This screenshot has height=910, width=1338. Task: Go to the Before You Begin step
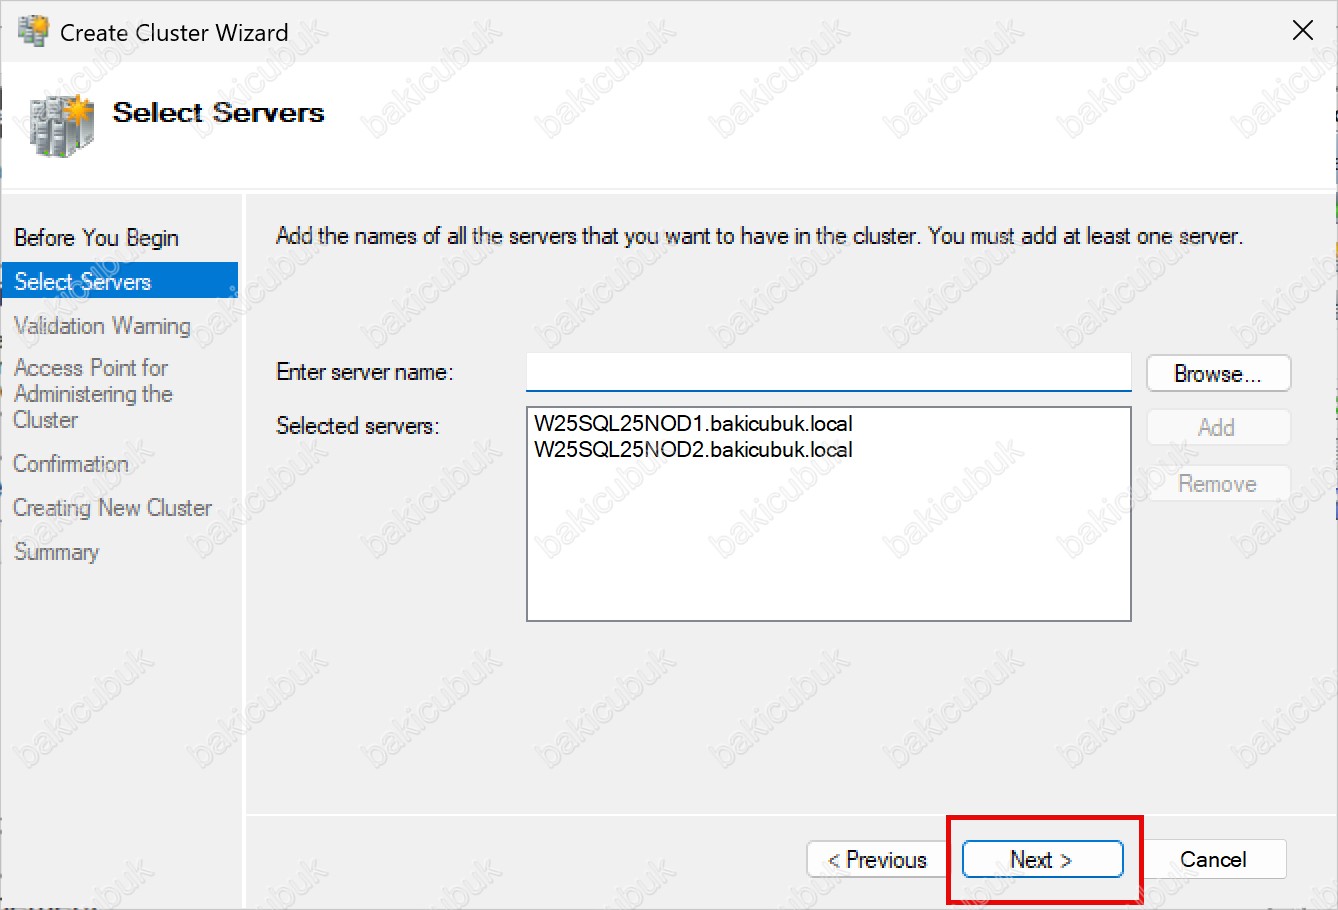pyautogui.click(x=96, y=238)
